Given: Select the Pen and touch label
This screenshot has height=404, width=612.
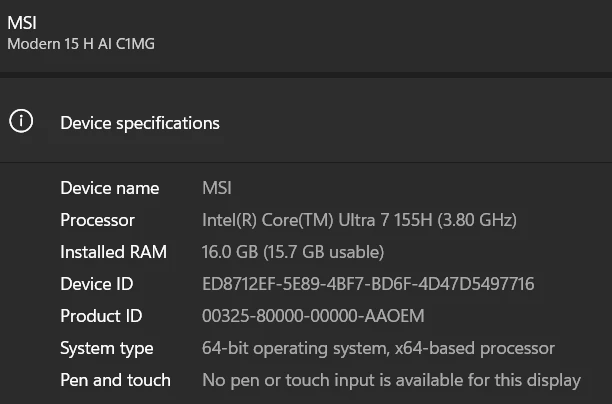Looking at the screenshot, I should pyautogui.click(x=115, y=380).
